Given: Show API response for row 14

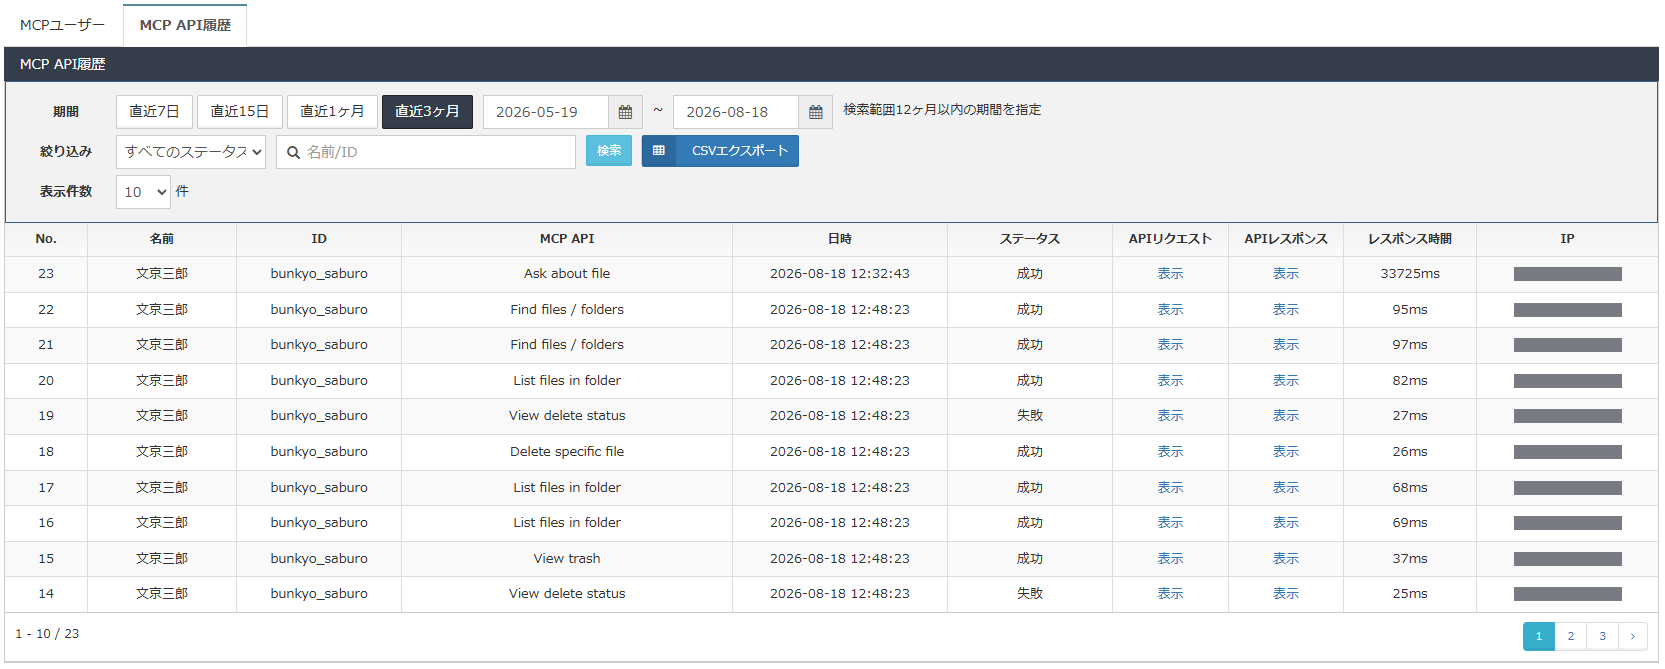Looking at the screenshot, I should (1286, 594).
